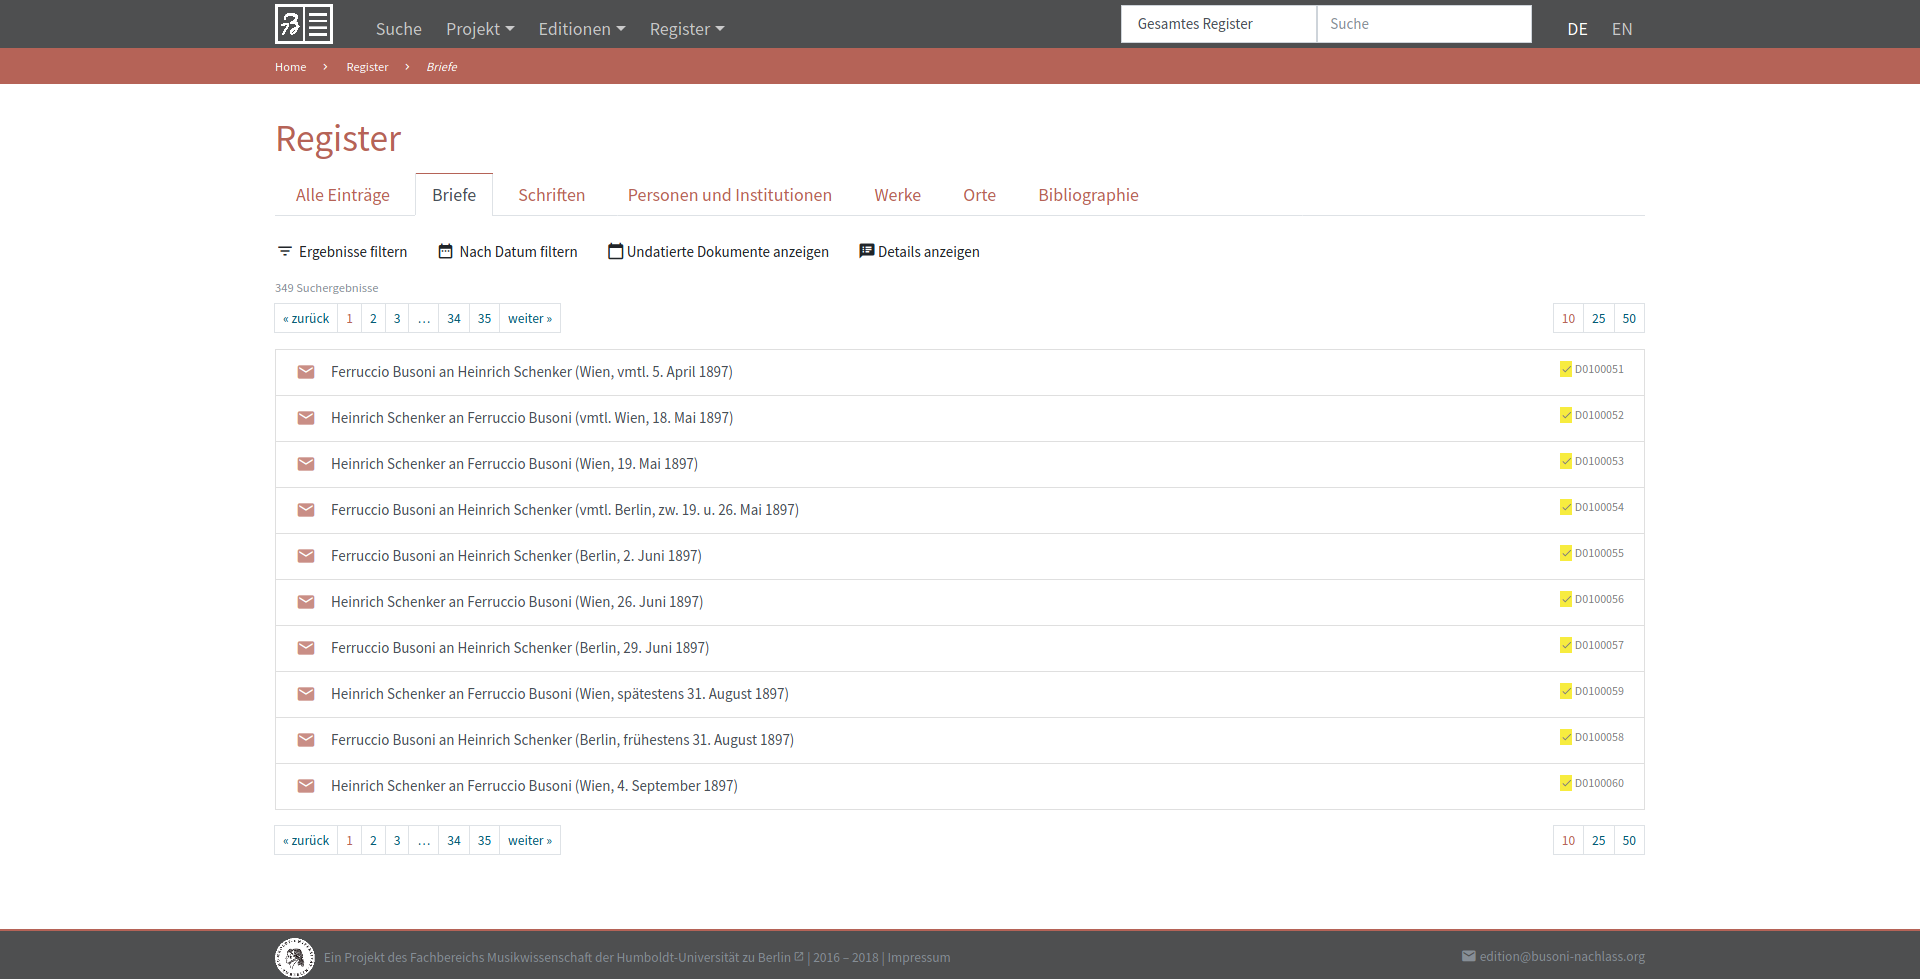Expand the Ergebnisse filtern panel

point(342,252)
